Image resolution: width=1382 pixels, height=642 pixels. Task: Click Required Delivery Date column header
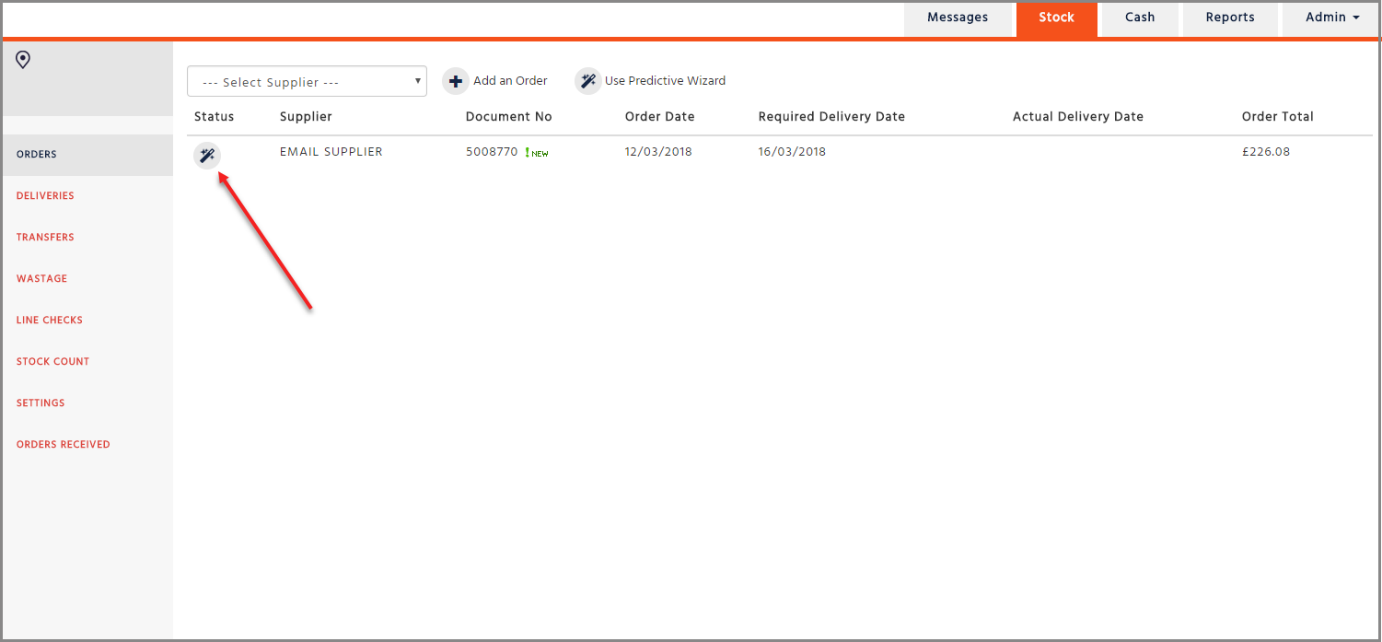832,117
